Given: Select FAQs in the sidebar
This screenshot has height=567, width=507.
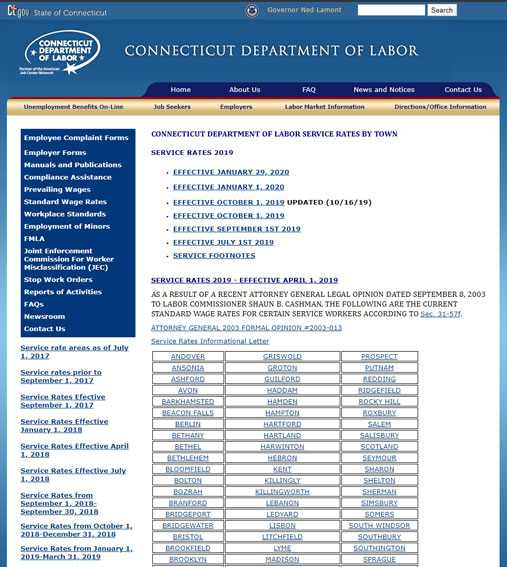Looking at the screenshot, I should pyautogui.click(x=34, y=304).
